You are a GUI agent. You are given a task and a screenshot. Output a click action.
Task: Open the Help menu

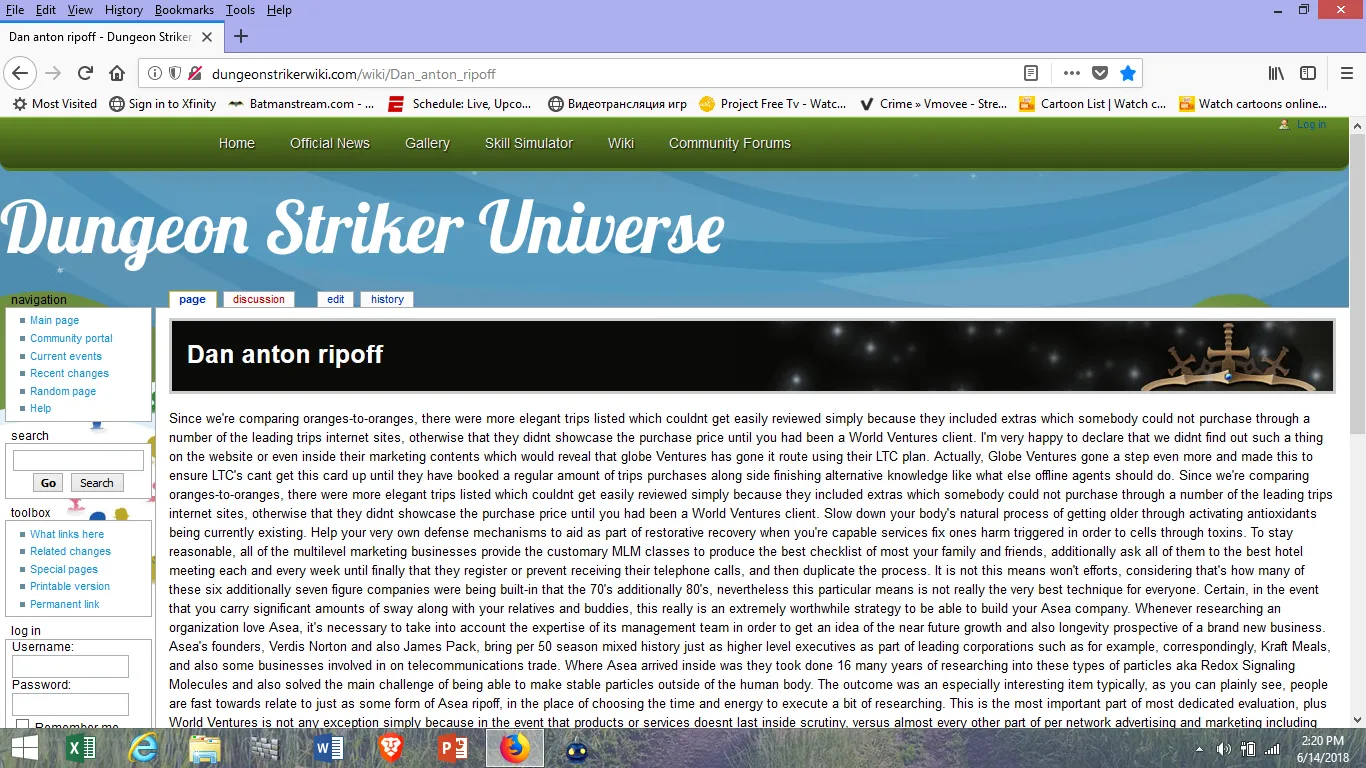tap(279, 10)
